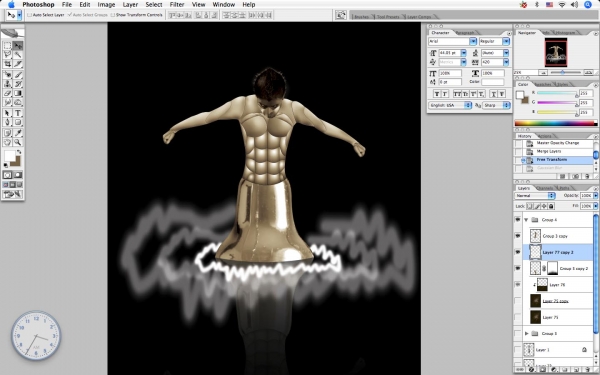Select the Lasso tool

pyautogui.click(x=7, y=55)
